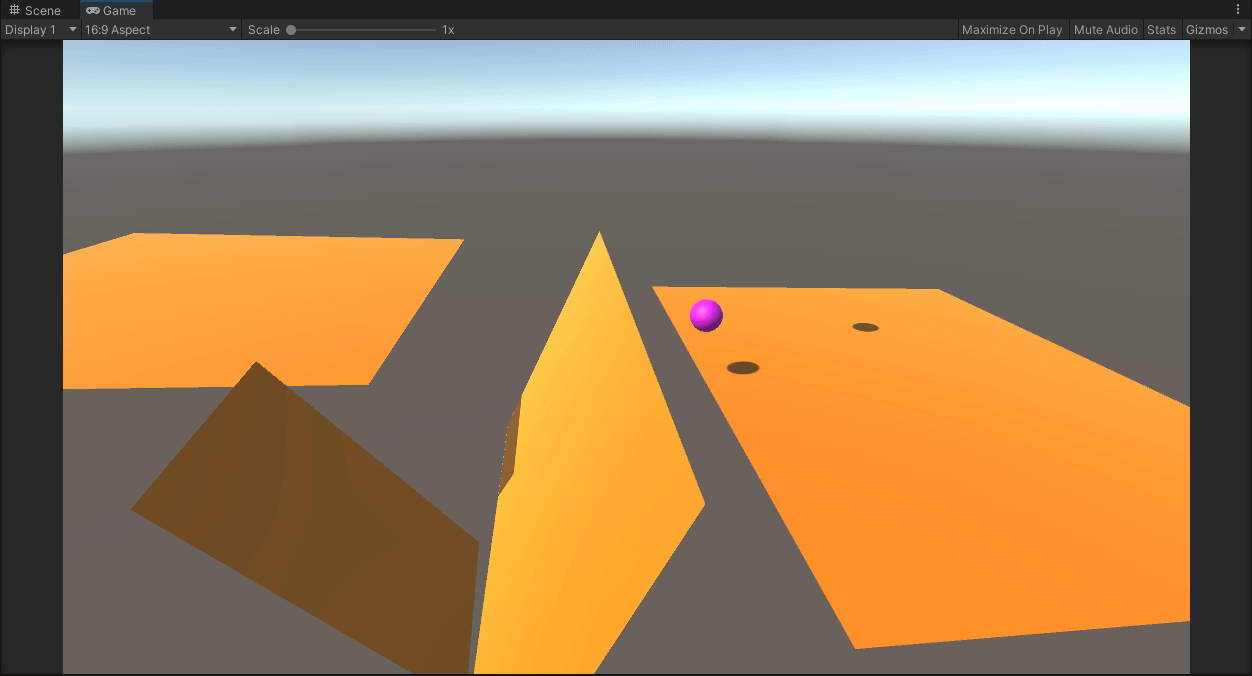
Task: Click the 16:9 Aspect dropdown arrow
Action: click(232, 29)
